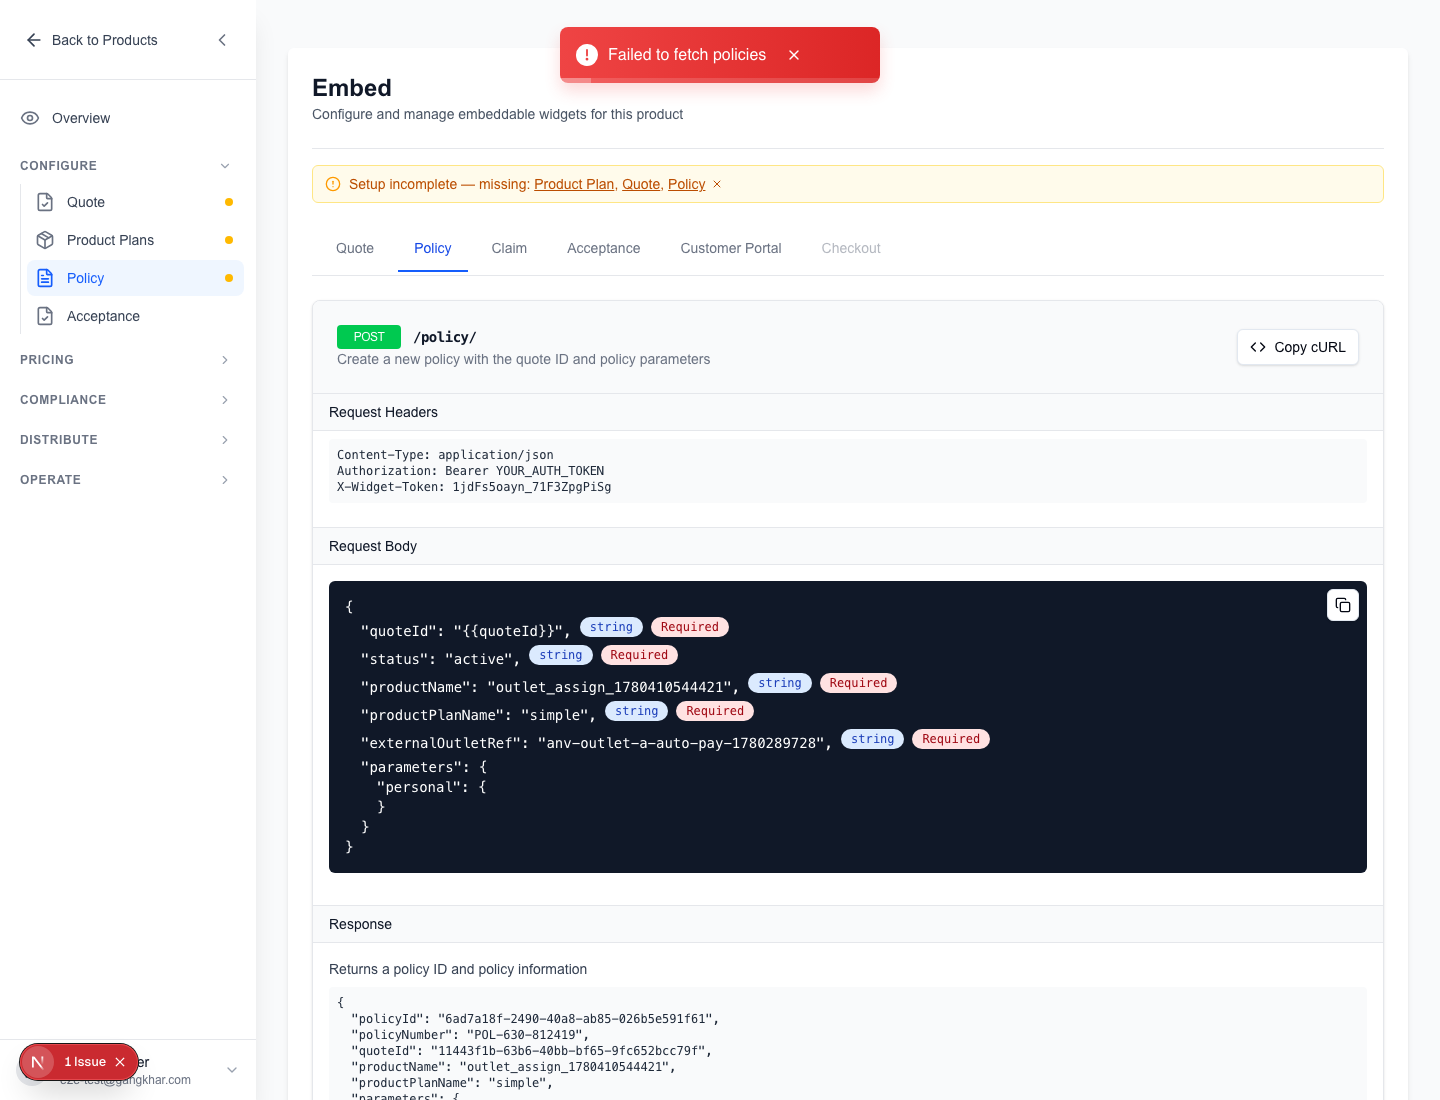1440x1100 pixels.
Task: Click the back arrow icon to Products
Action: click(34, 40)
